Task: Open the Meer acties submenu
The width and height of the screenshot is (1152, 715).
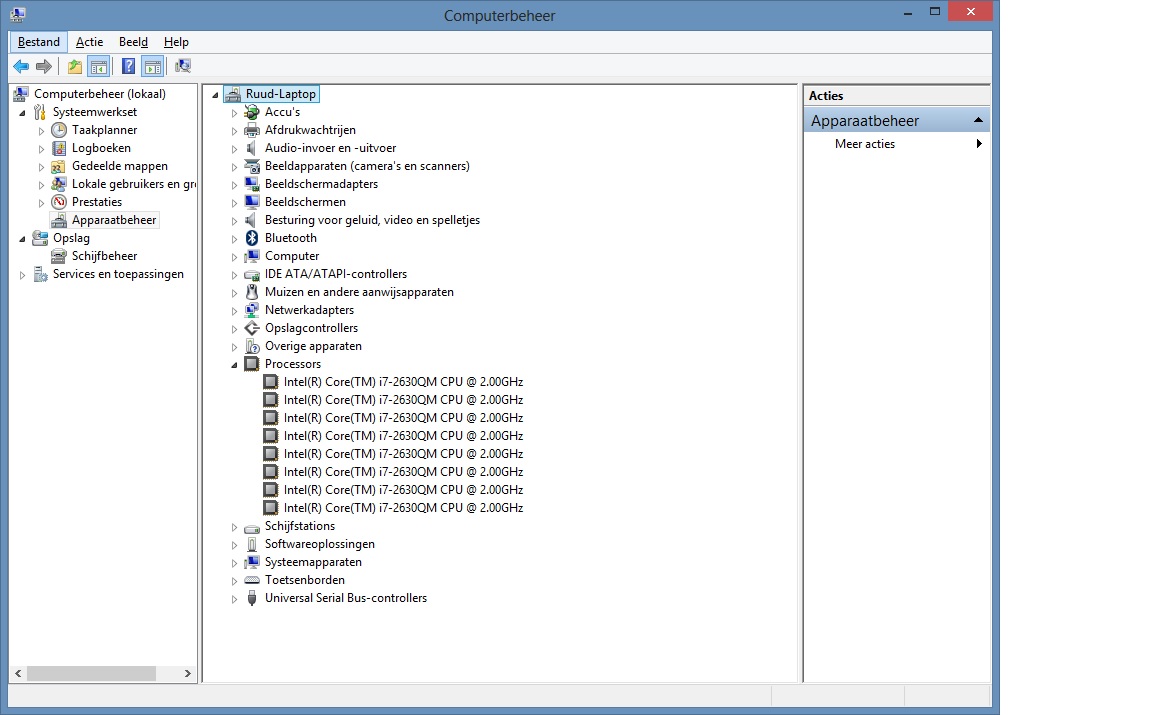Action: (x=897, y=144)
